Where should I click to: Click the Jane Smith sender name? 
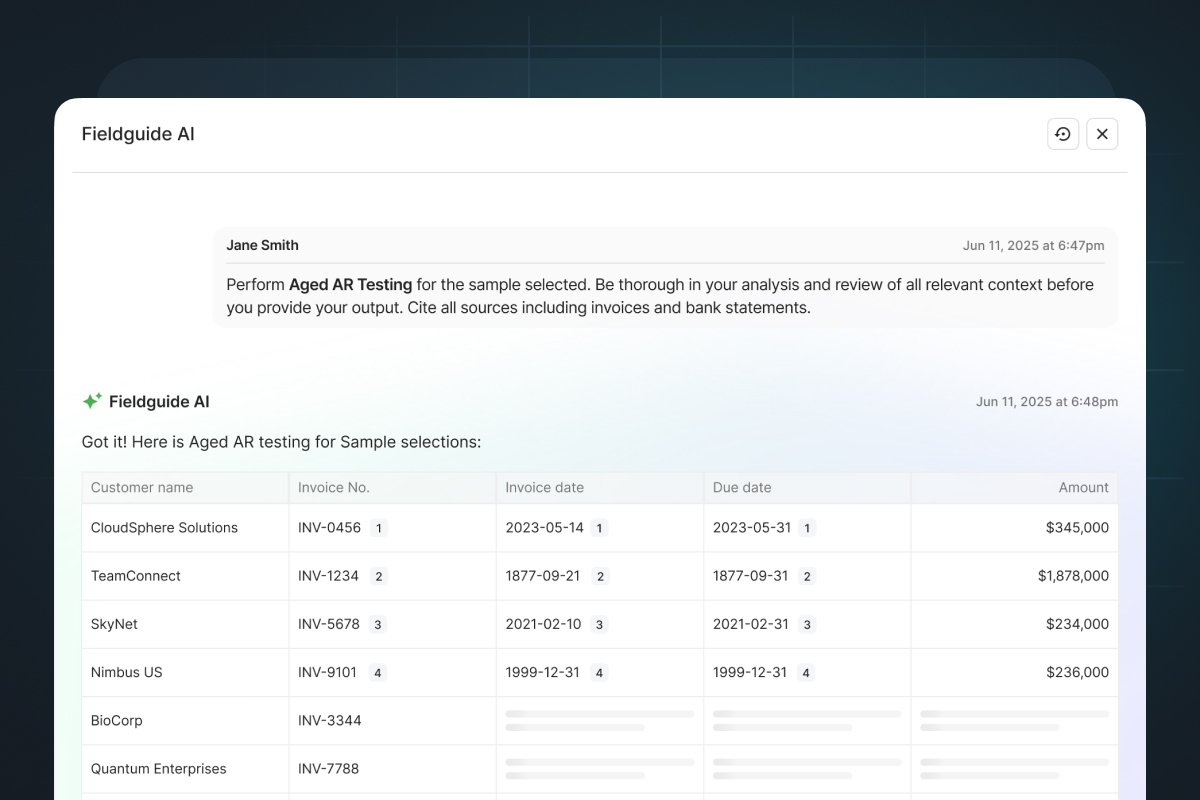262,245
